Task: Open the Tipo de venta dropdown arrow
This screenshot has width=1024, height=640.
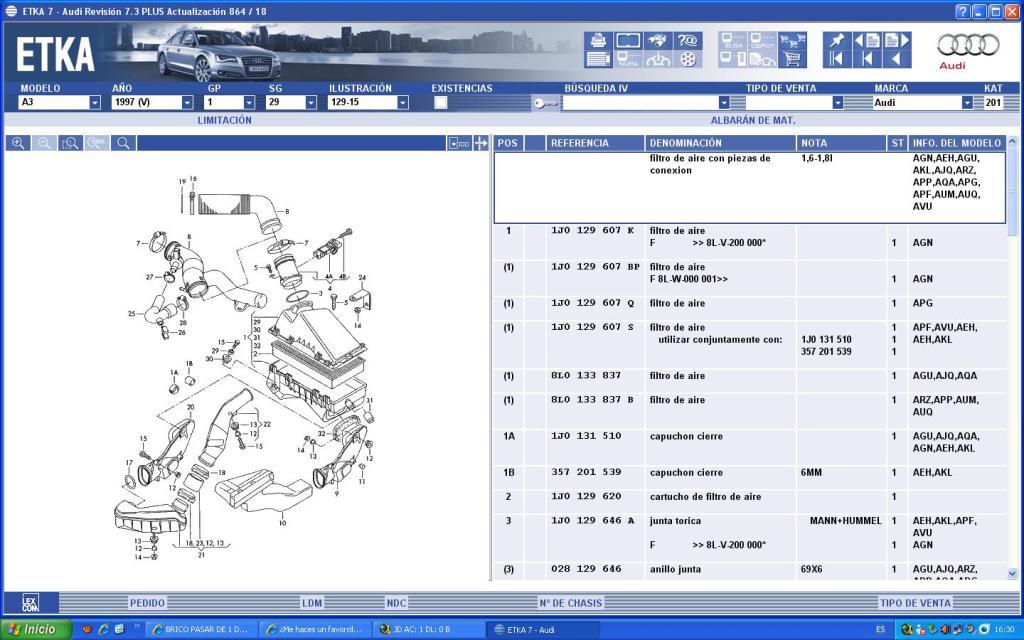Action: (x=838, y=103)
